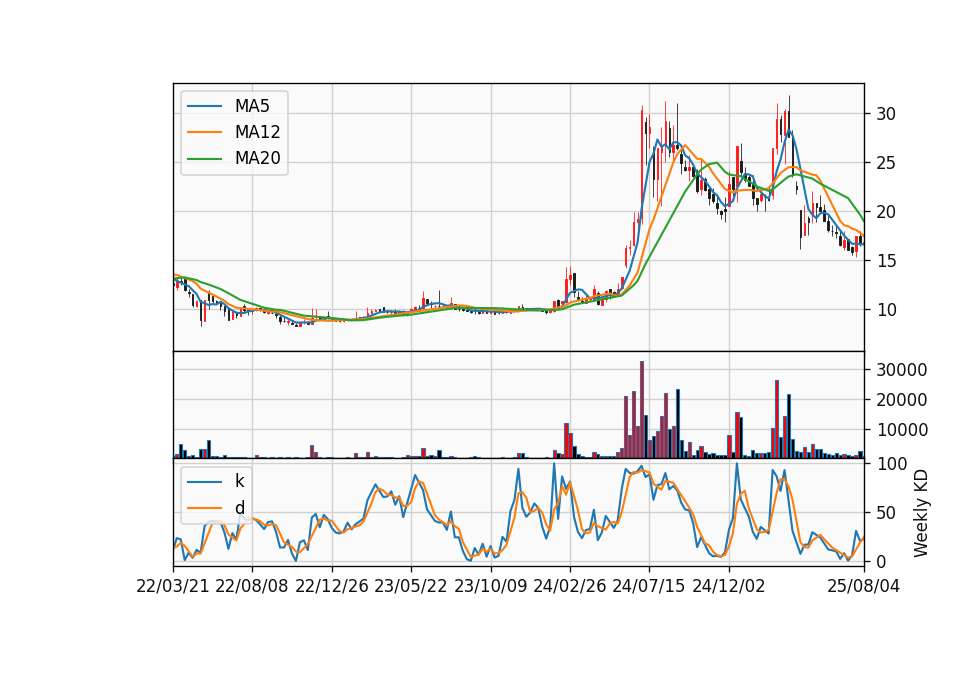
Task: Click the price axis value 15
Action: [886, 261]
